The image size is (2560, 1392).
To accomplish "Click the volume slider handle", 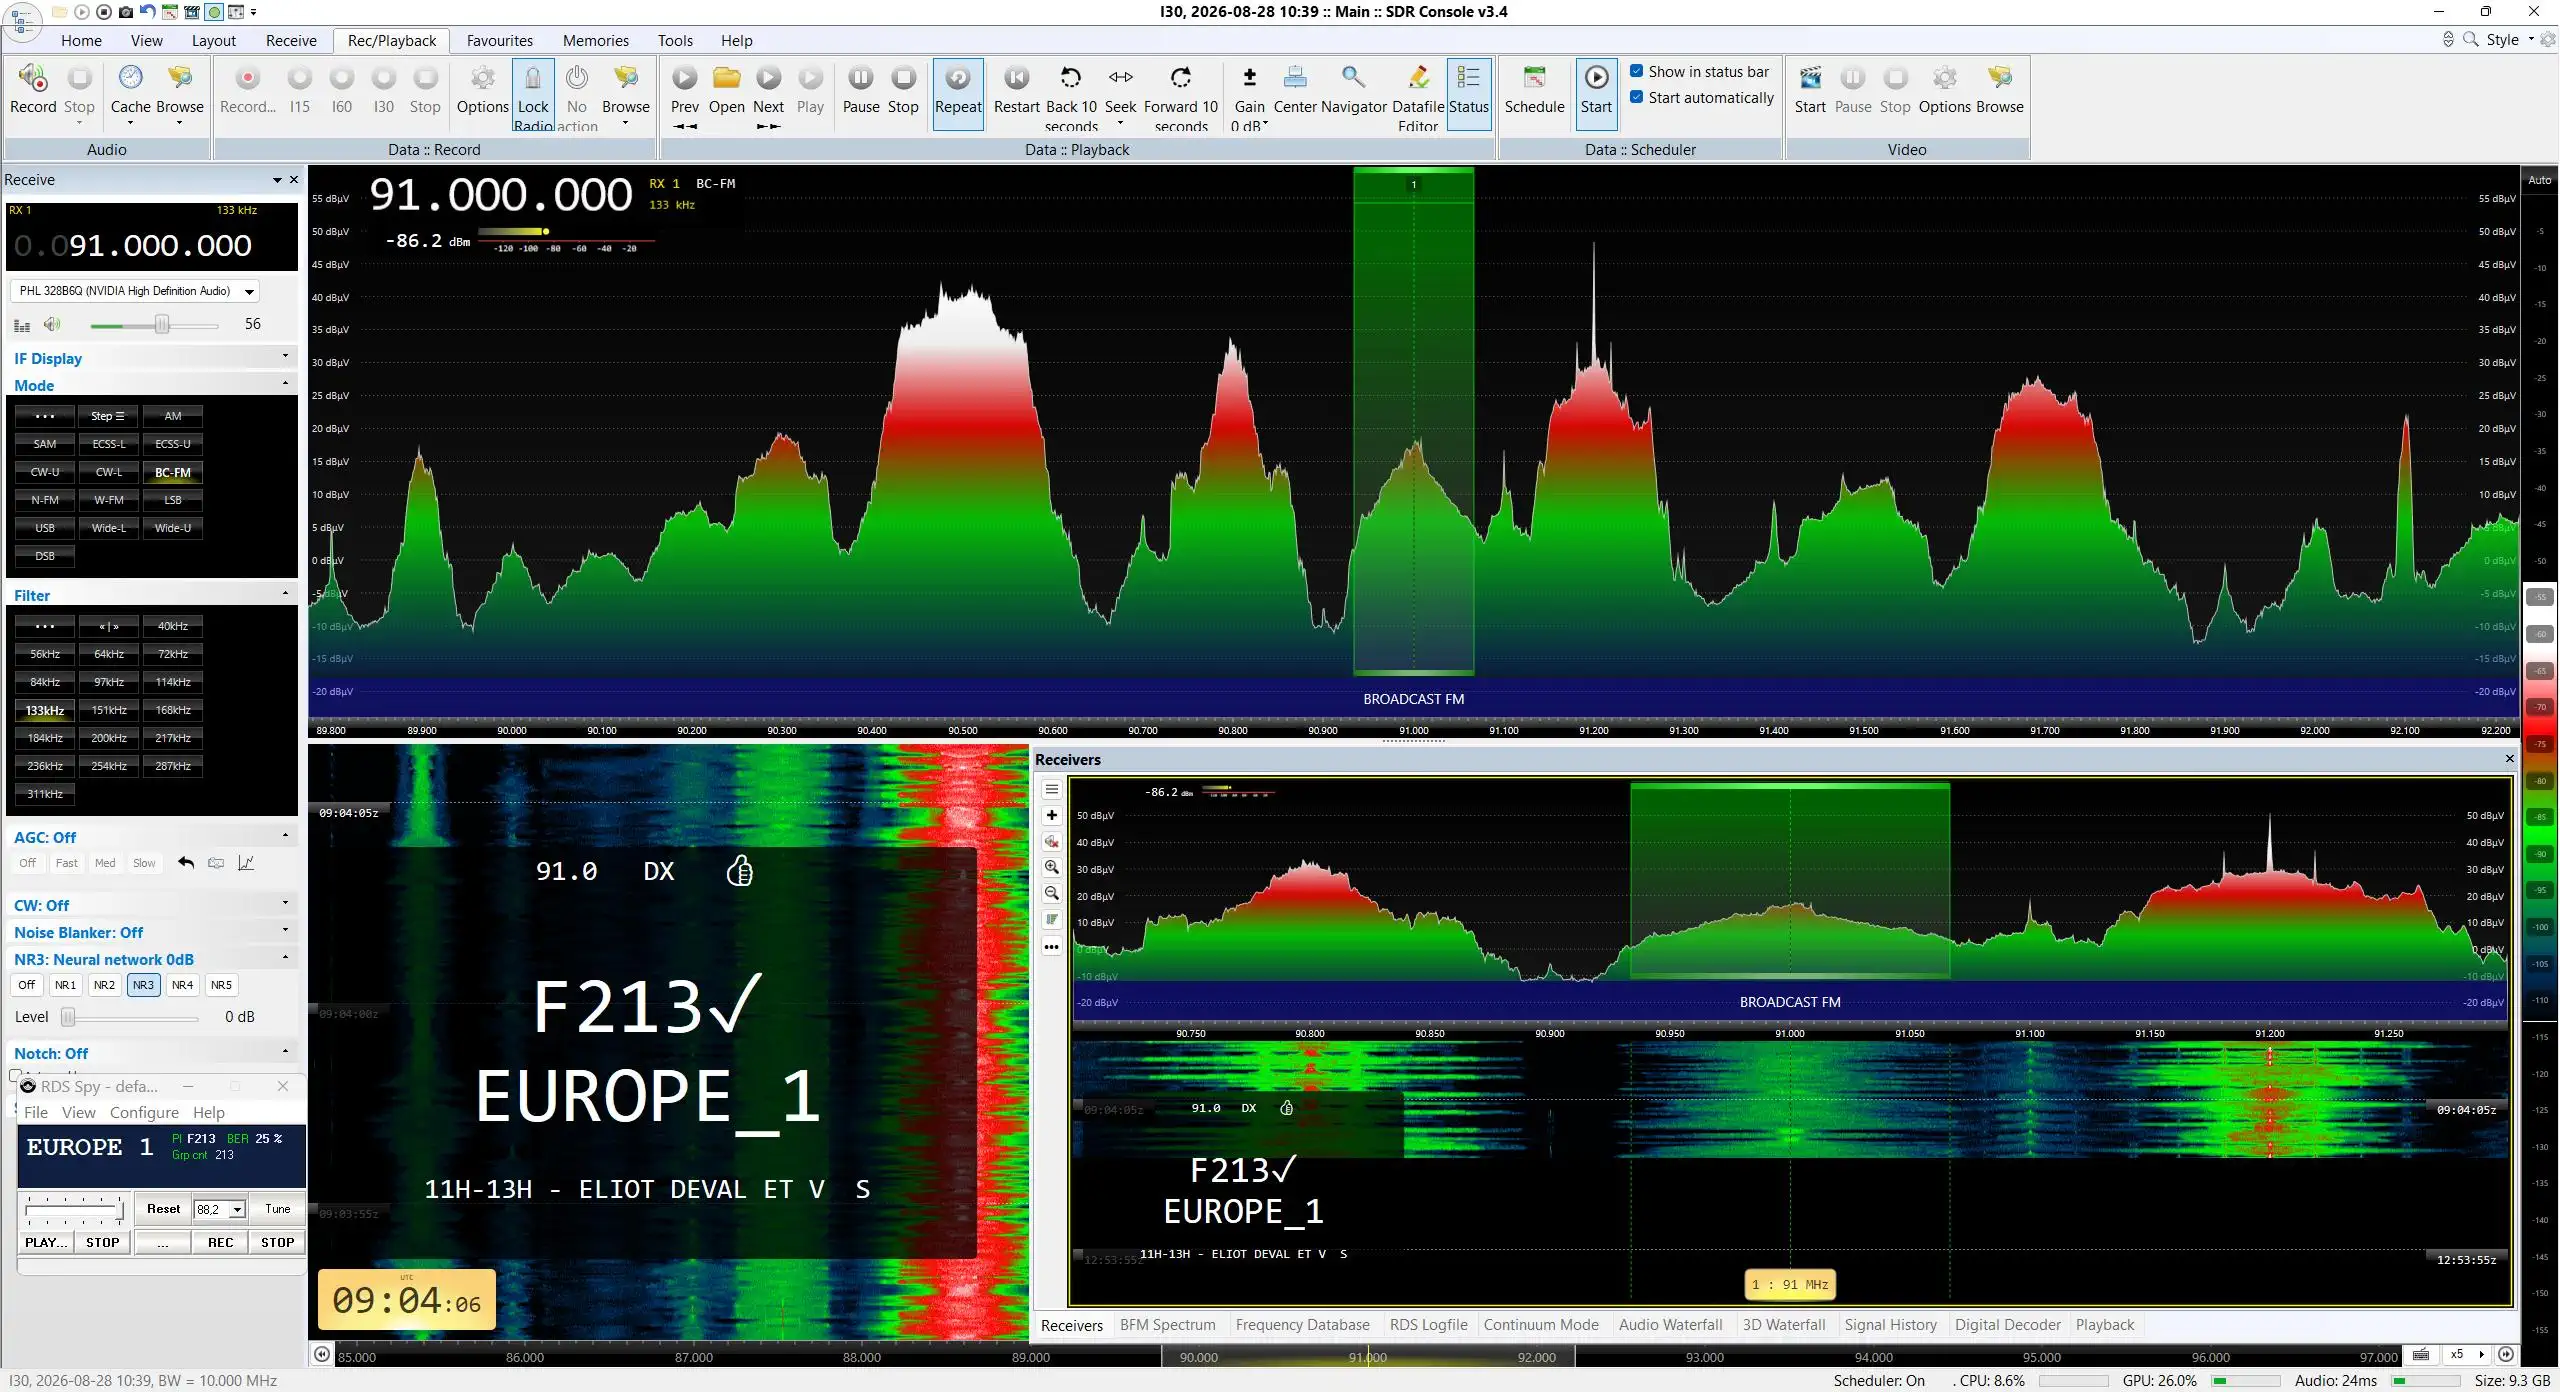I will tap(162, 324).
